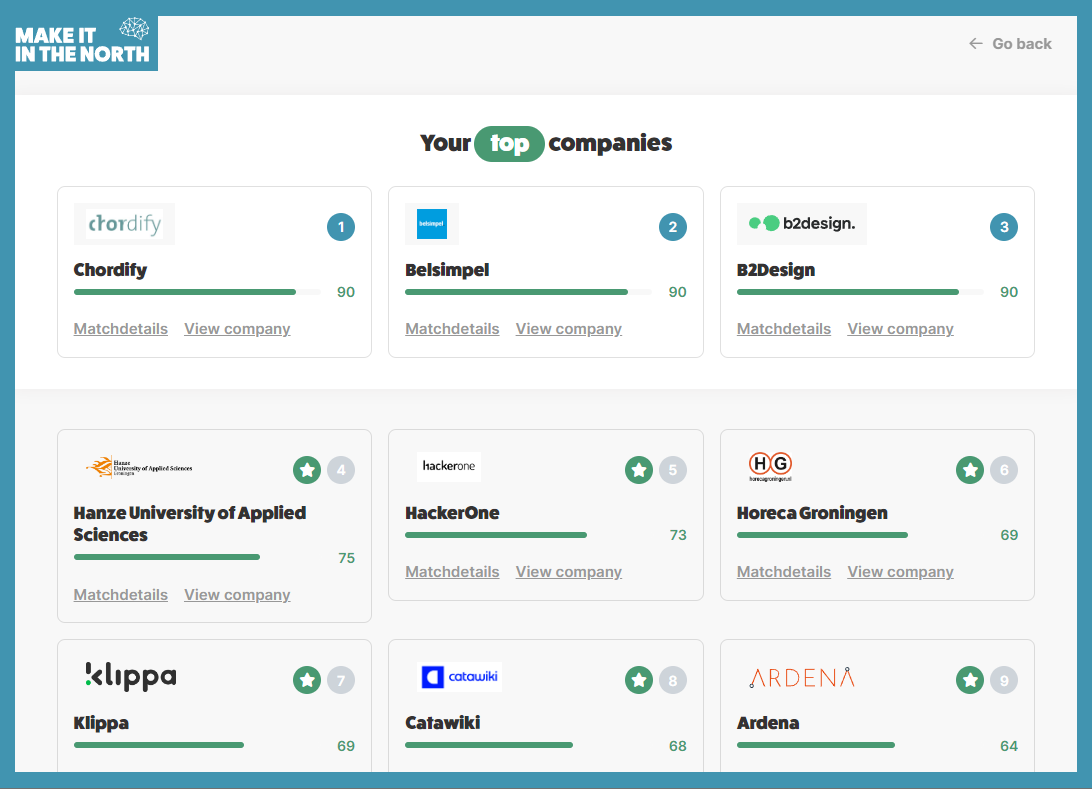Click the Belsimpel logo thumbnail

click(x=432, y=224)
